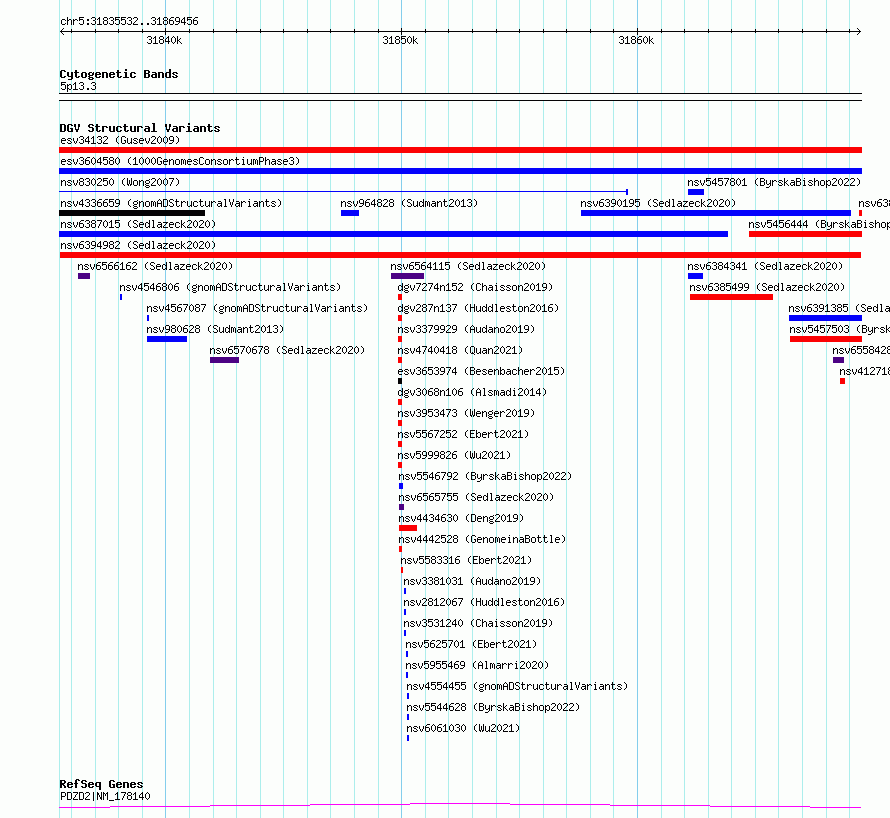Click the 5p13.3 cytogenetic band label

point(78,86)
